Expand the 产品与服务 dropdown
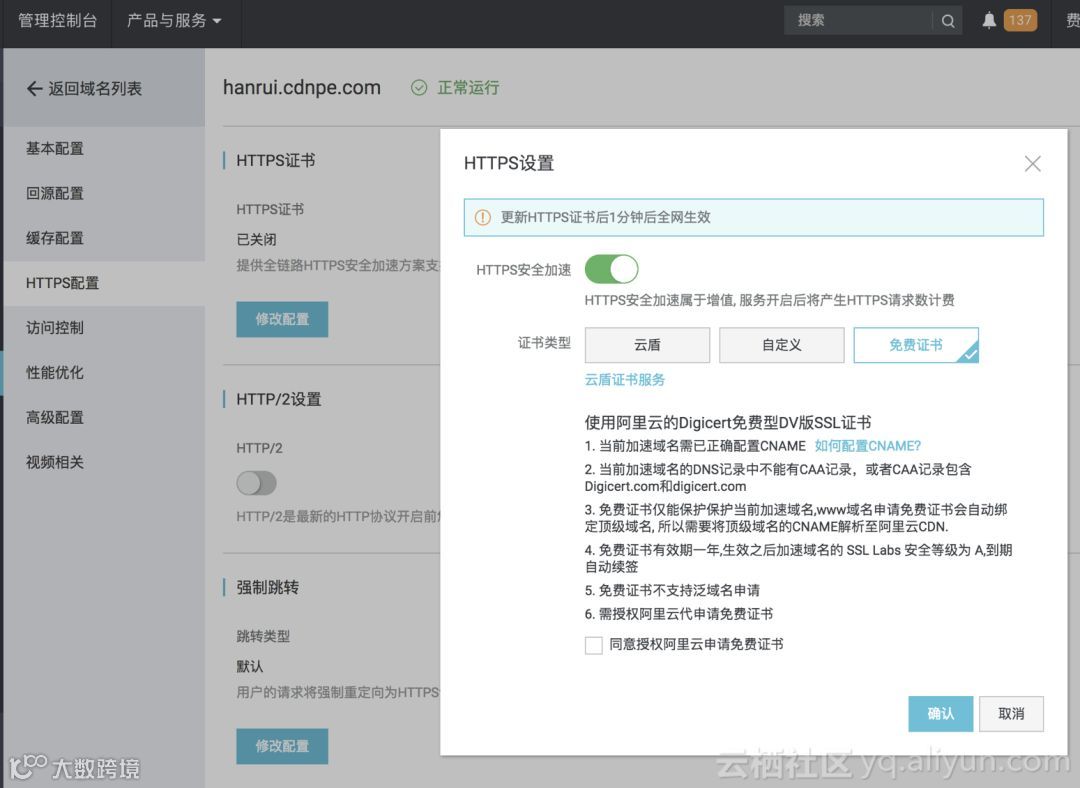 174,21
